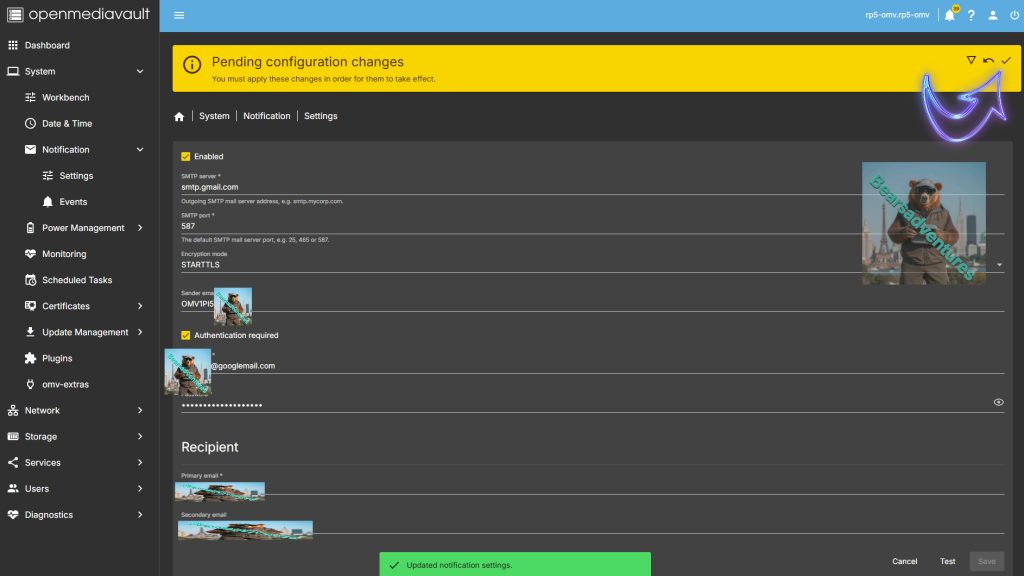This screenshot has width=1024, height=576.
Task: Click the hamburger menu toggle icon
Action: point(179,15)
